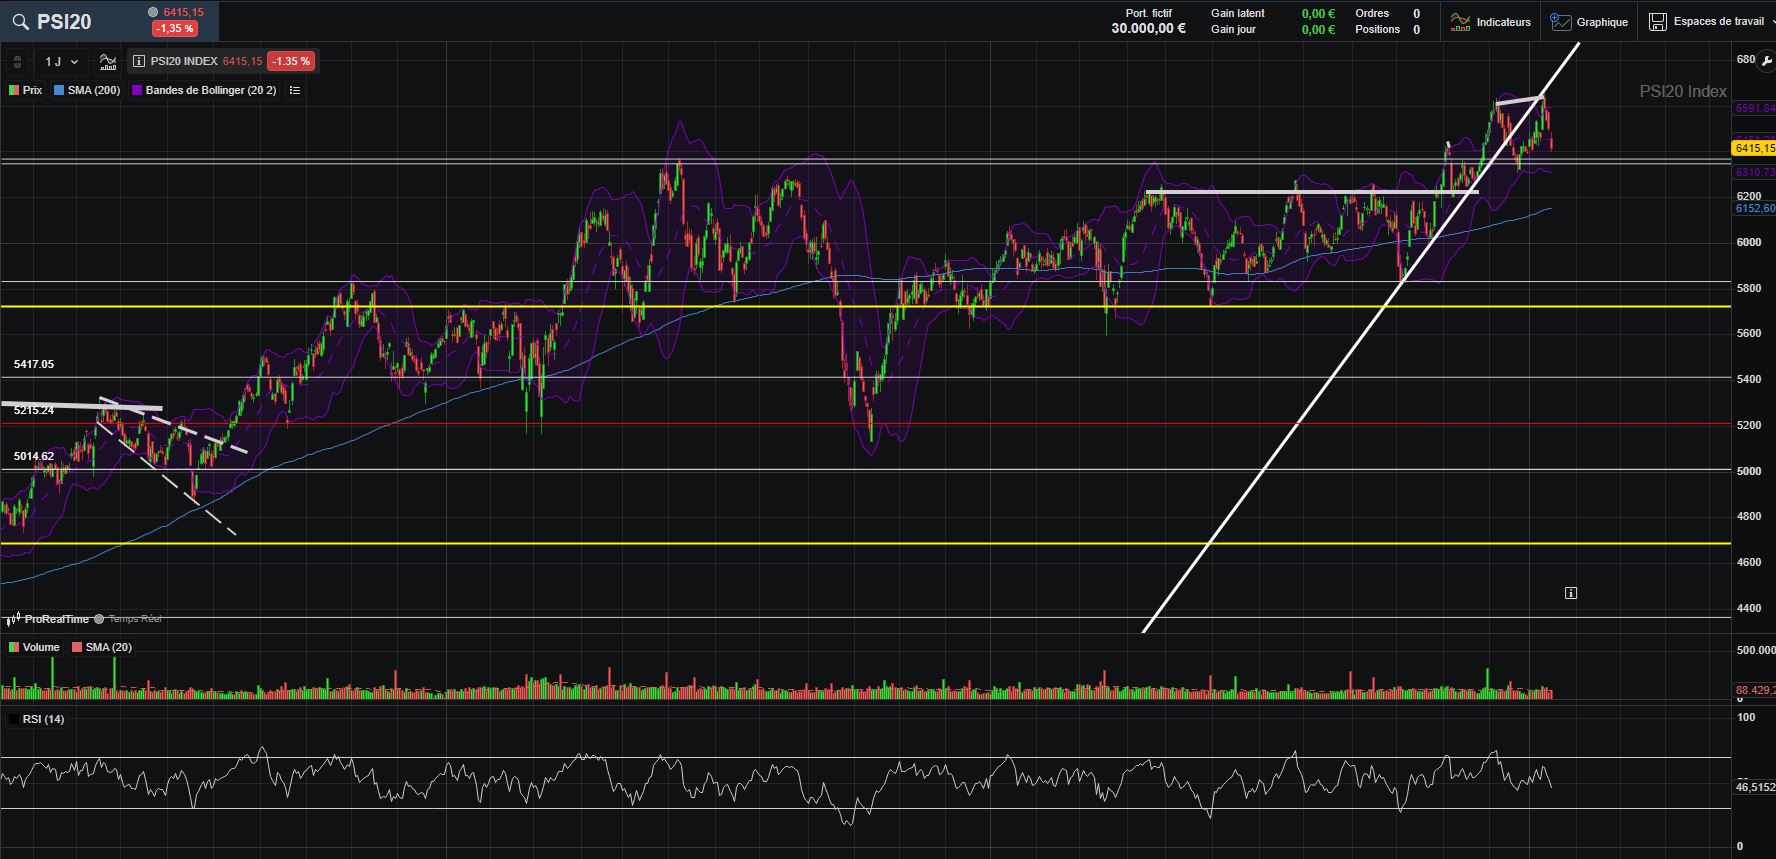1776x859 pixels.
Task: Click the purple Bandes de Bollinger swatch
Action: 137,90
